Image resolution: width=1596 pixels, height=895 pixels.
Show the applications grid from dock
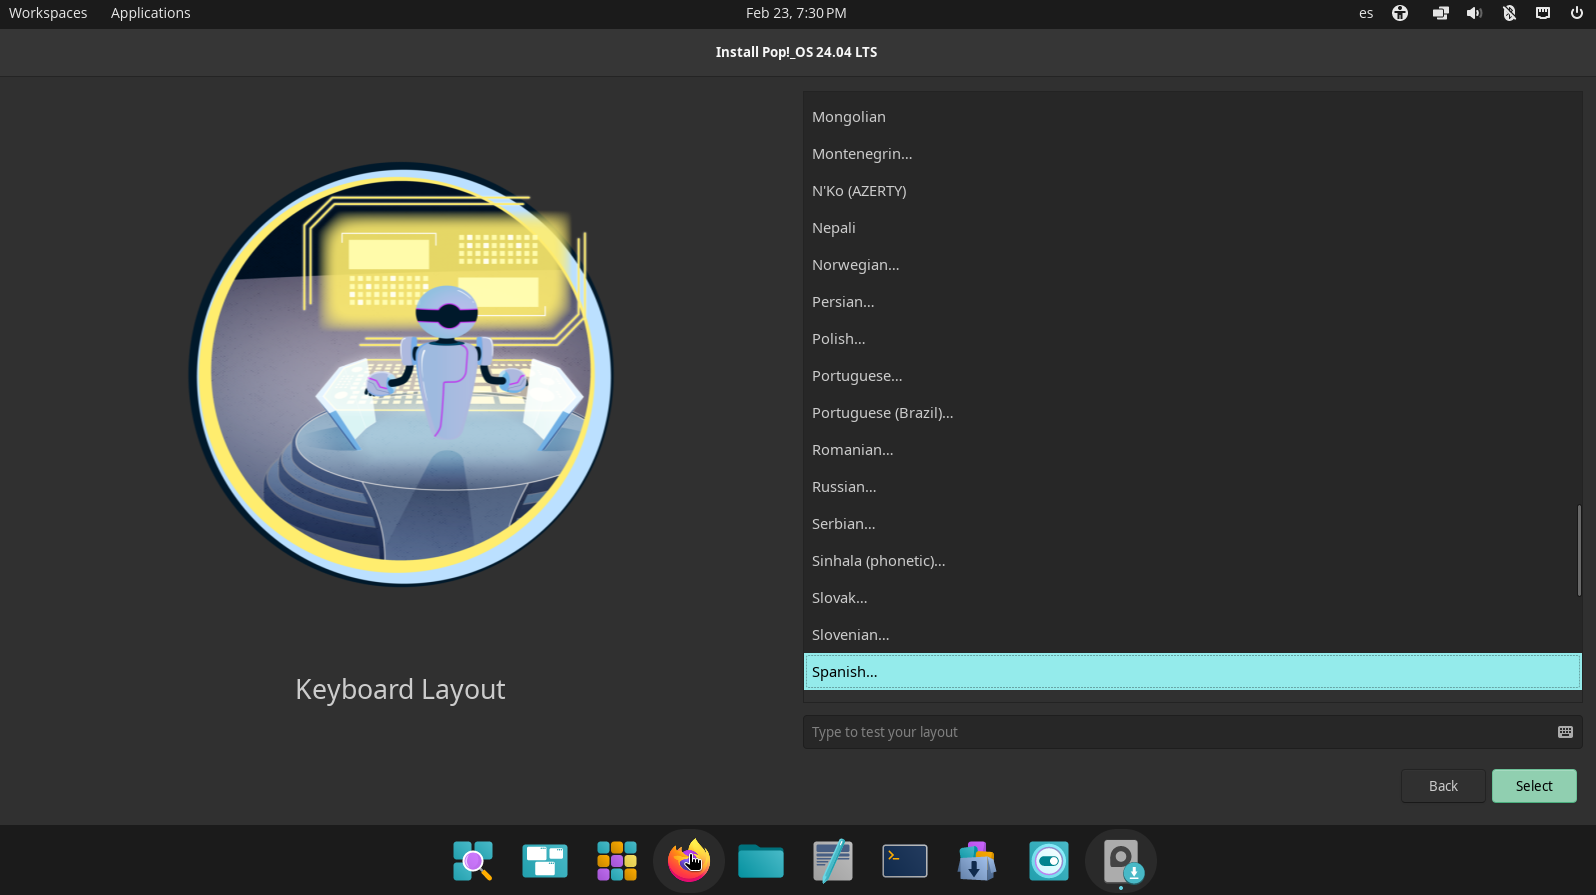coord(616,860)
